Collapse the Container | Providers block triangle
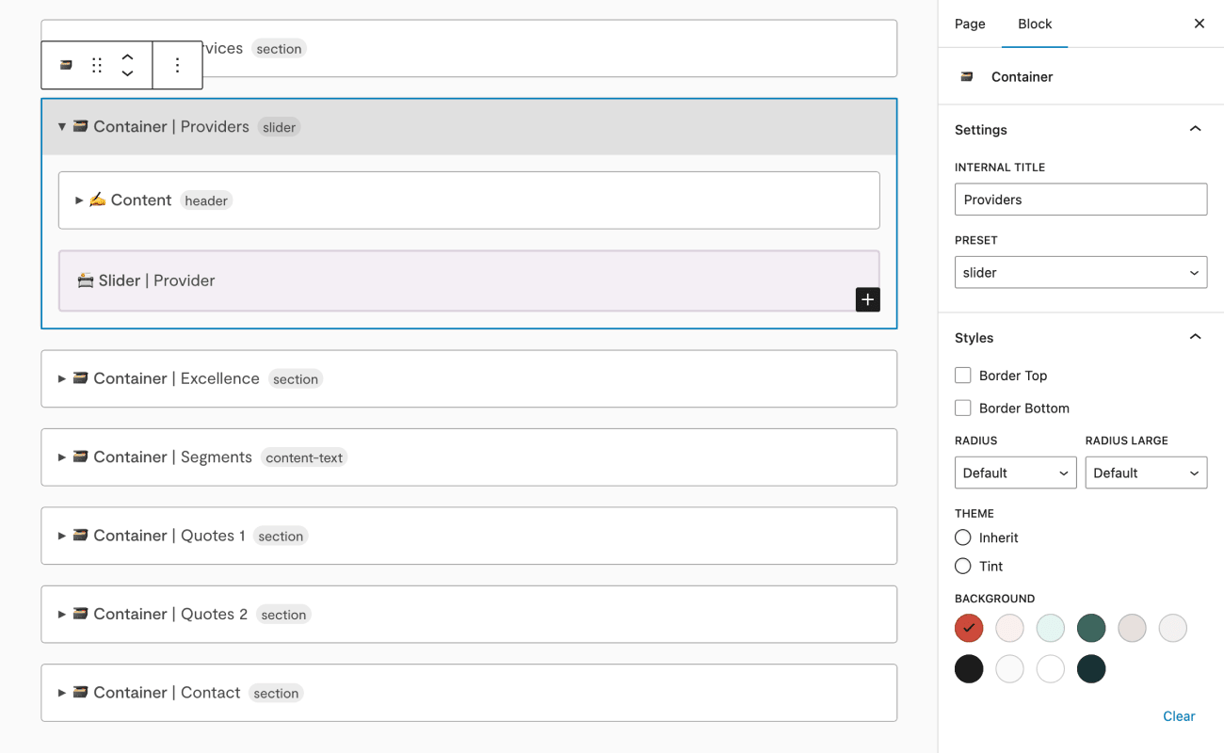The image size is (1224, 753). 62,127
